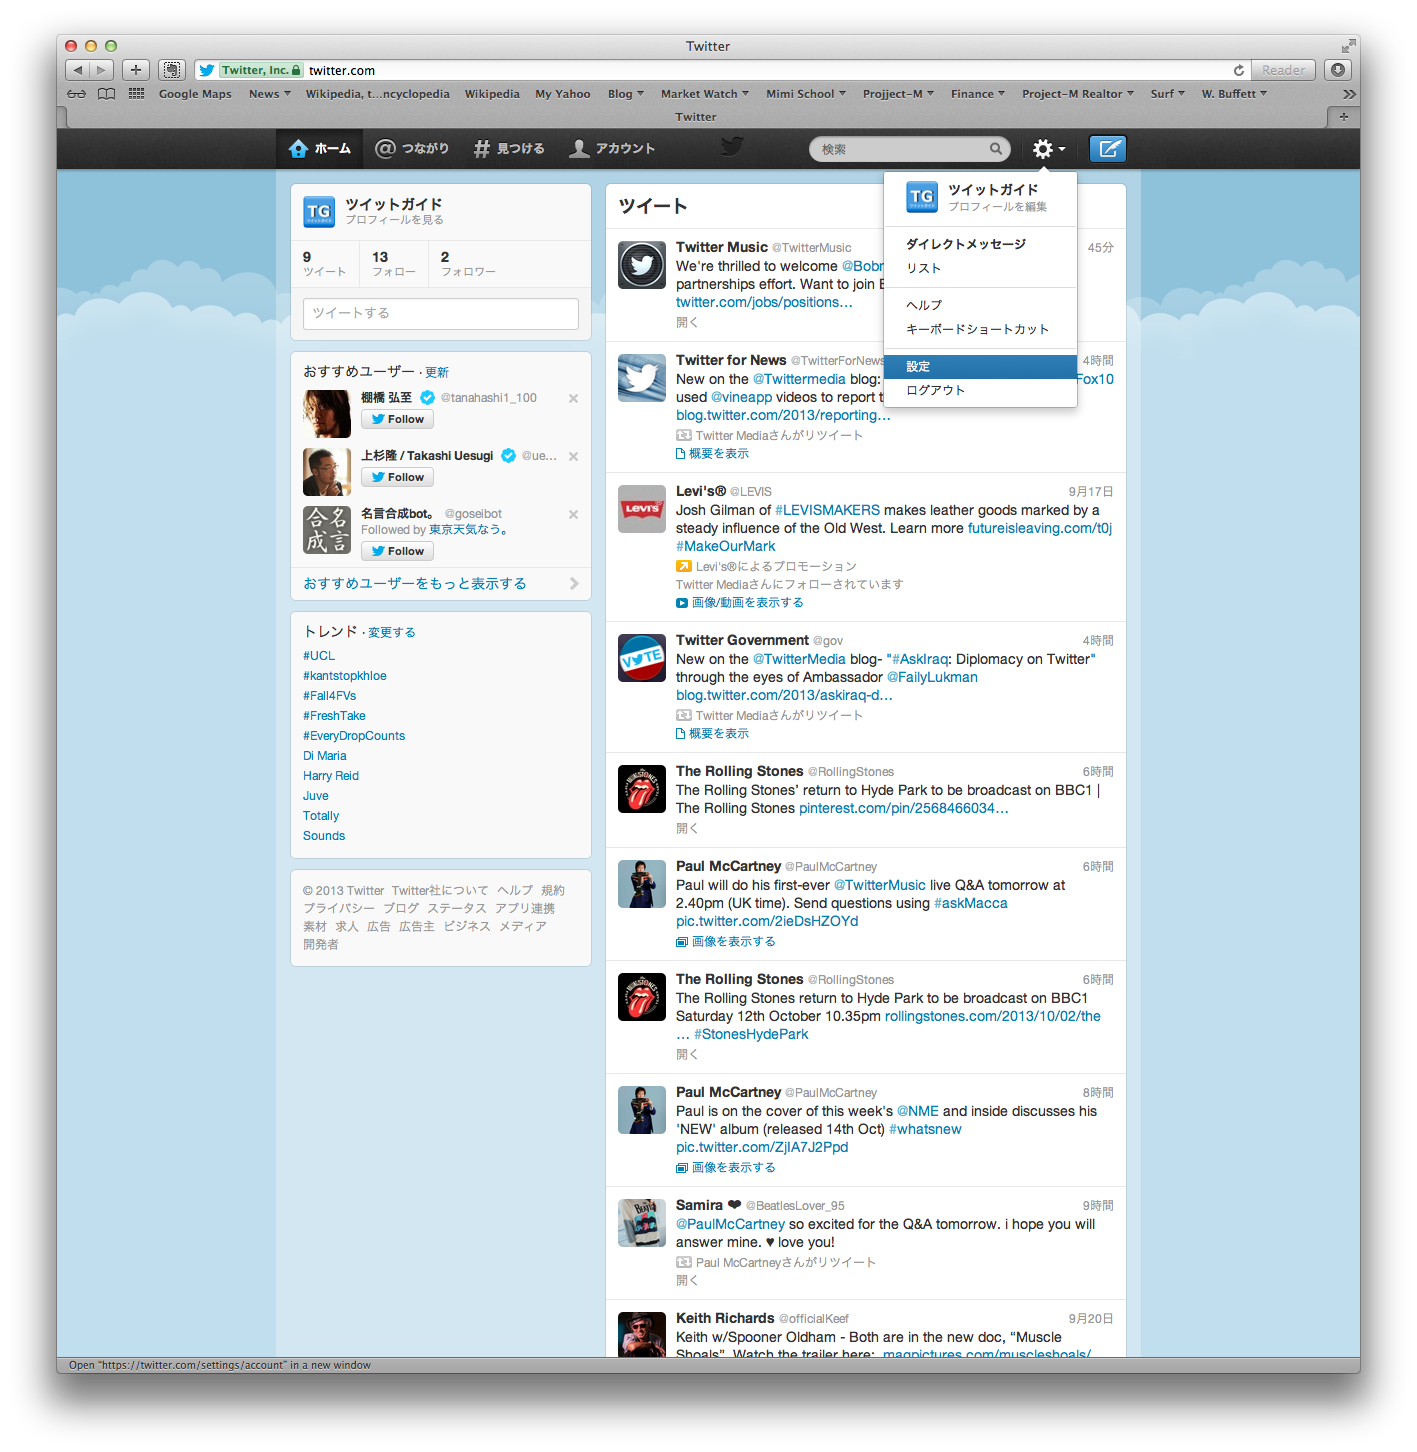Click the Safari page reload icon
Screen dimensions: 1417x1452
(1239, 70)
